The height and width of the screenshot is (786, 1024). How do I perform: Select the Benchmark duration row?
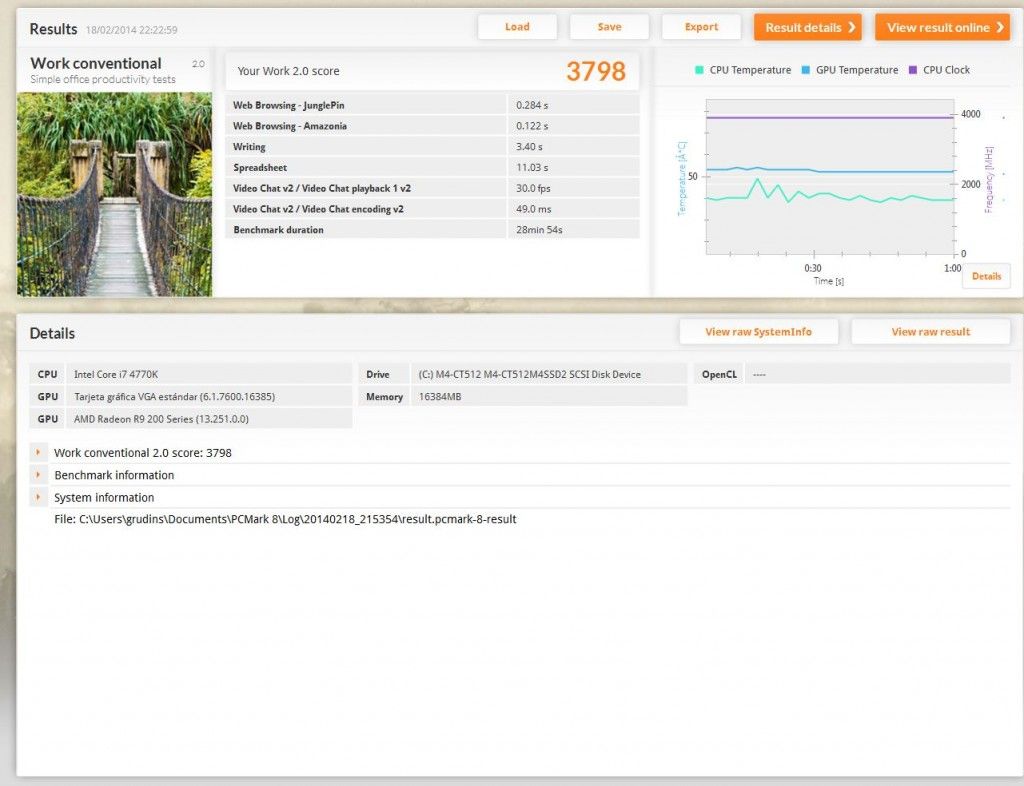pyautogui.click(x=432, y=230)
